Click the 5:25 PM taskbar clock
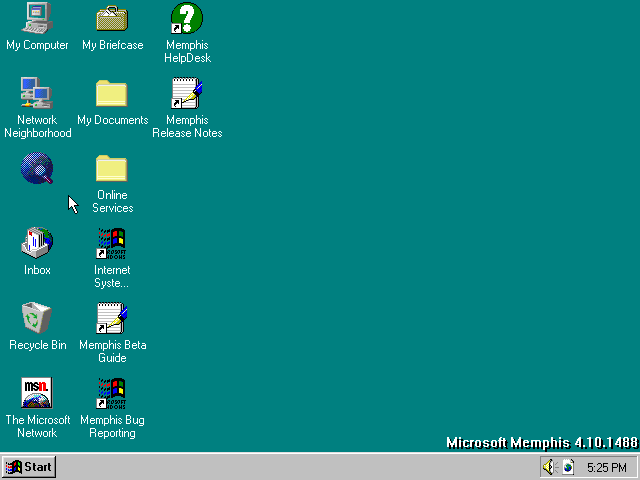This screenshot has width=640, height=480. [607, 467]
